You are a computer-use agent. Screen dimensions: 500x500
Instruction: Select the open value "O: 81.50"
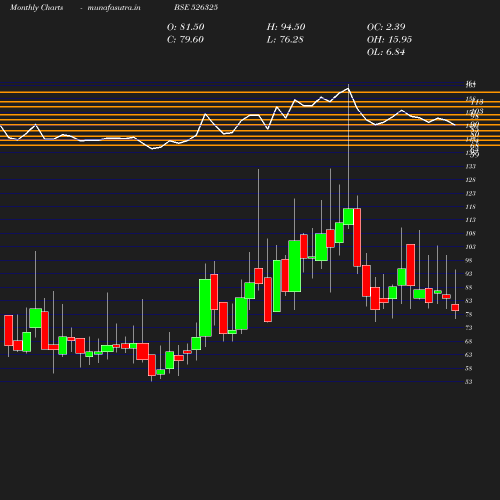point(186,27)
